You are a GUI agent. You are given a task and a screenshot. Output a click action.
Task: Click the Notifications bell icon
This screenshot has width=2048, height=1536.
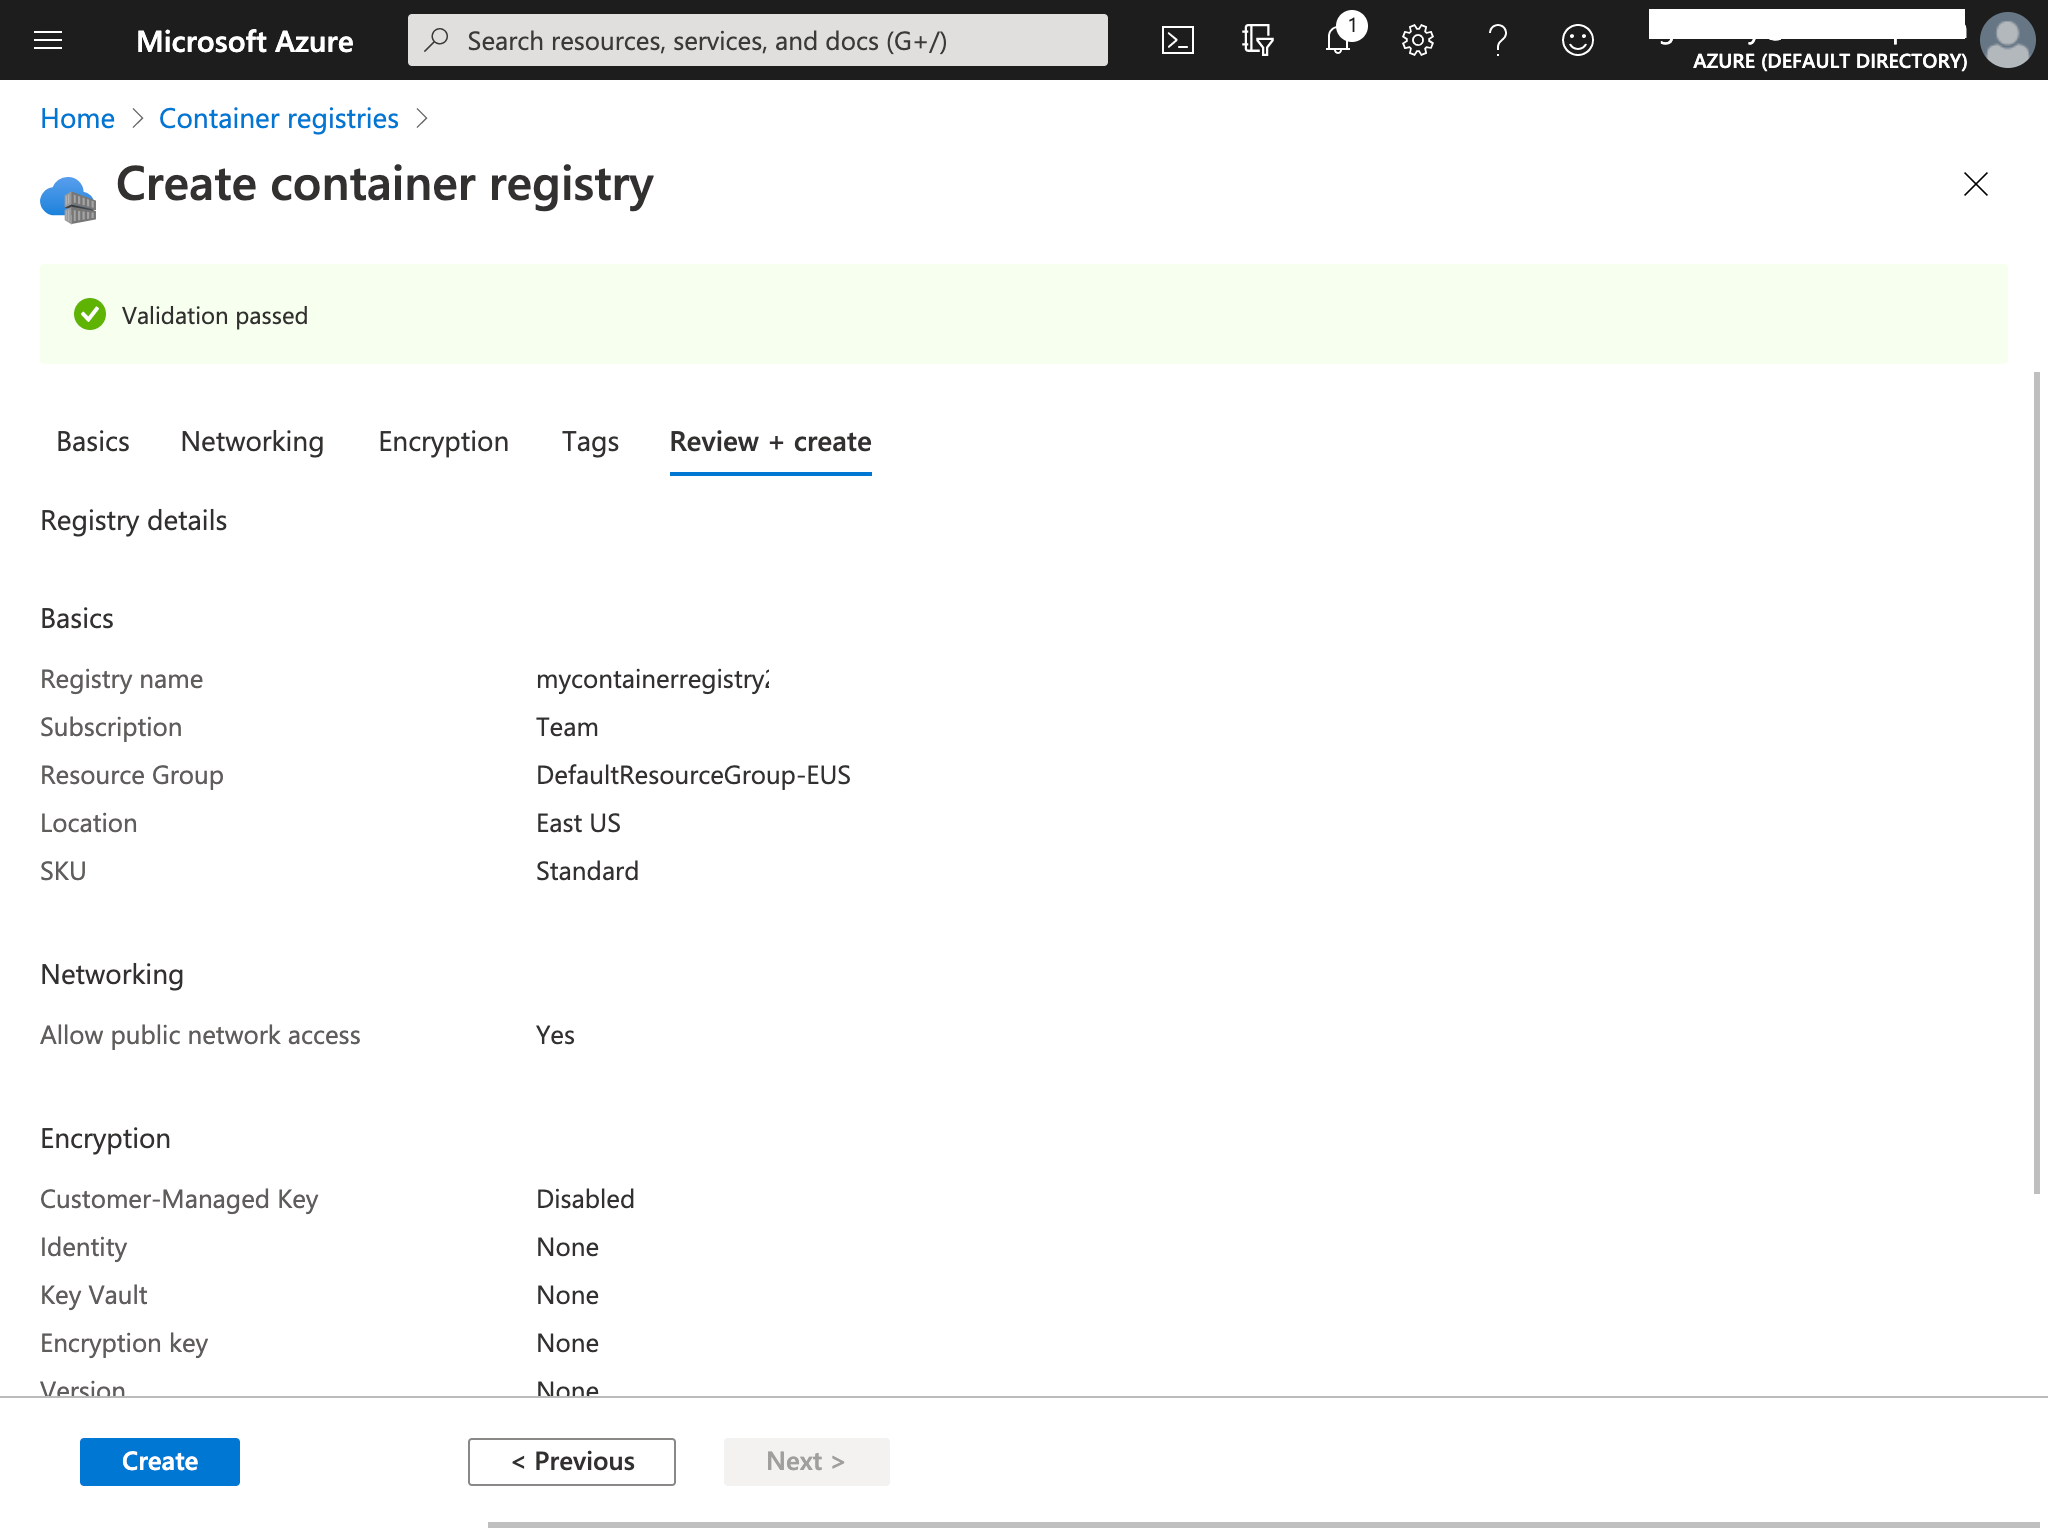1338,39
